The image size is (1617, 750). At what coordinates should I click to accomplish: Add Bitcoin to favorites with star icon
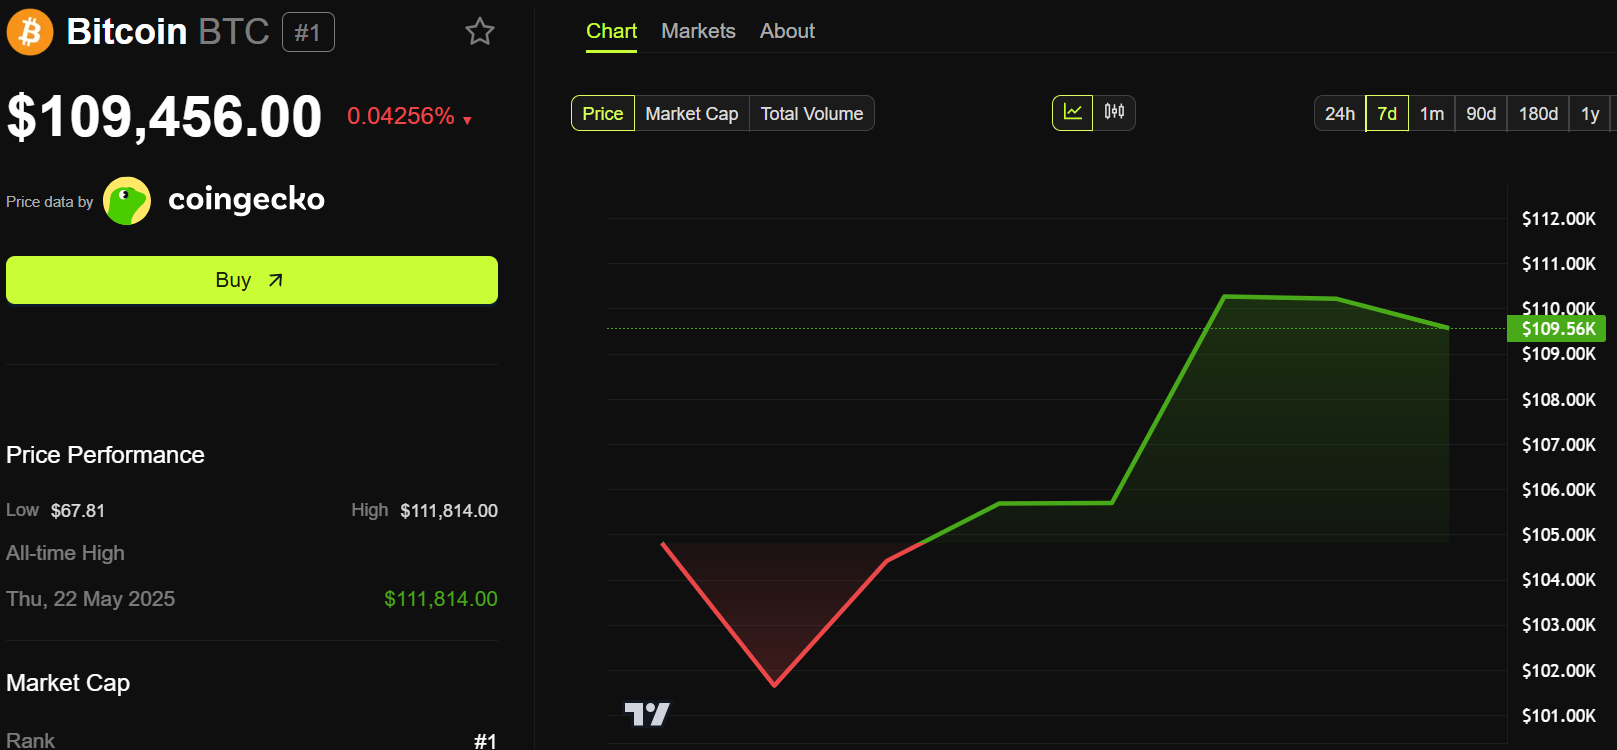click(x=480, y=31)
